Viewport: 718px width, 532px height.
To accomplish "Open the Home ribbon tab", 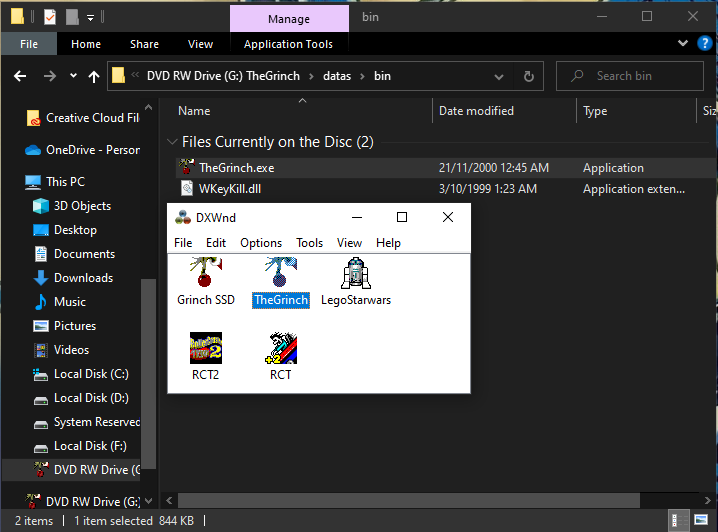I will click(x=86, y=44).
